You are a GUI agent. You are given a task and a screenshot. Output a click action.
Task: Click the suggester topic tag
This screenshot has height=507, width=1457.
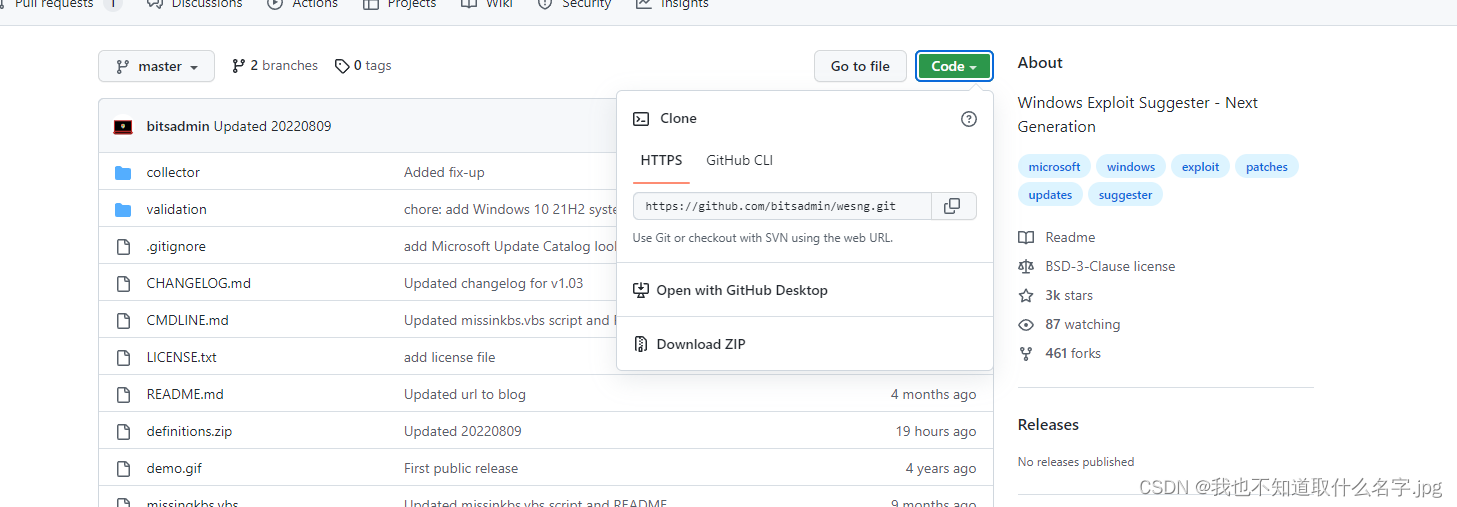[1125, 195]
